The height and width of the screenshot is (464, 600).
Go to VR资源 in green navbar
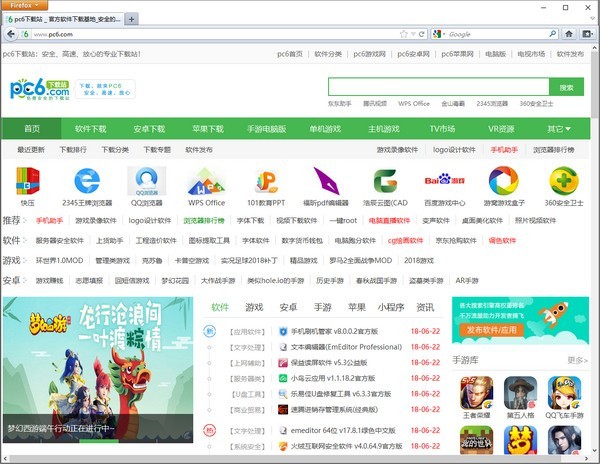click(x=501, y=129)
